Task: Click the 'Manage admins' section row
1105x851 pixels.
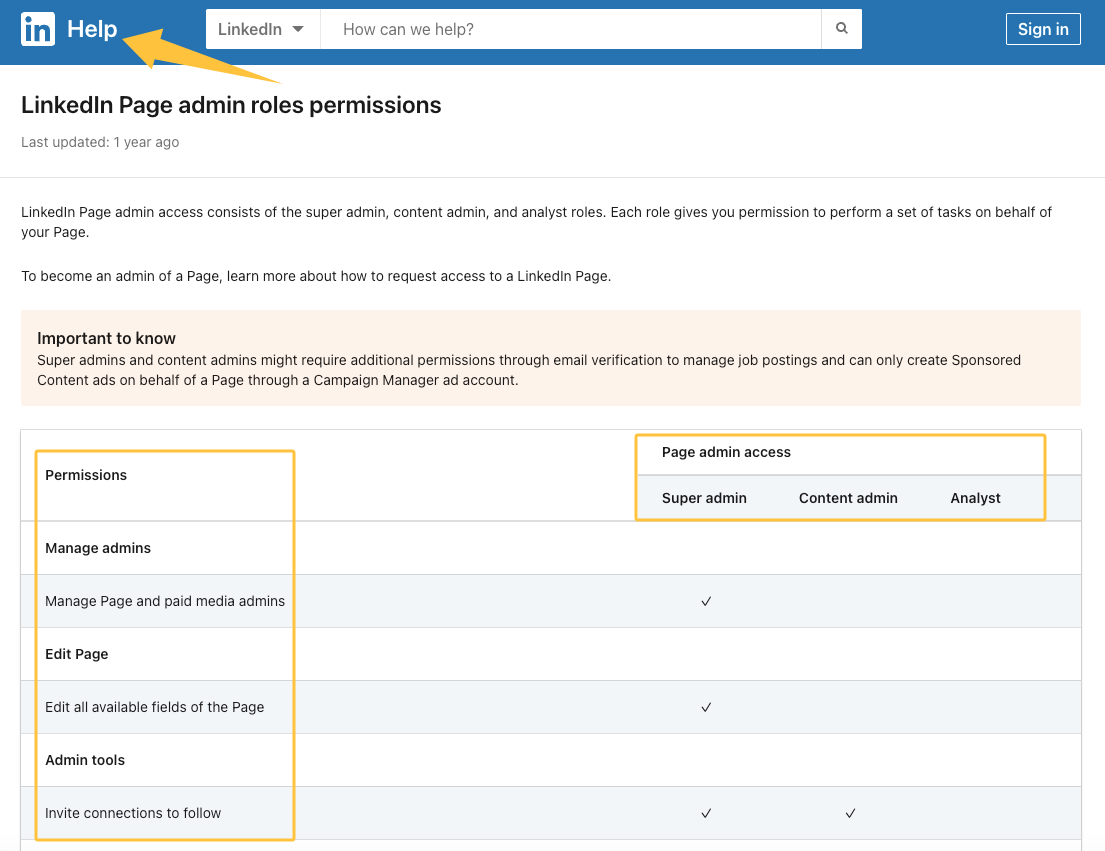Action: coord(551,548)
